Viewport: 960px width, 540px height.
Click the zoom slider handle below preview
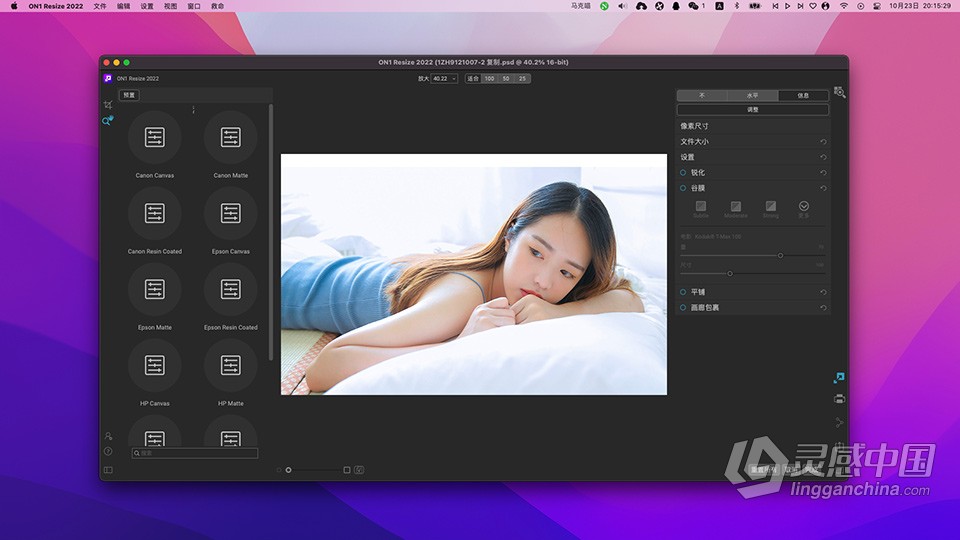click(288, 470)
